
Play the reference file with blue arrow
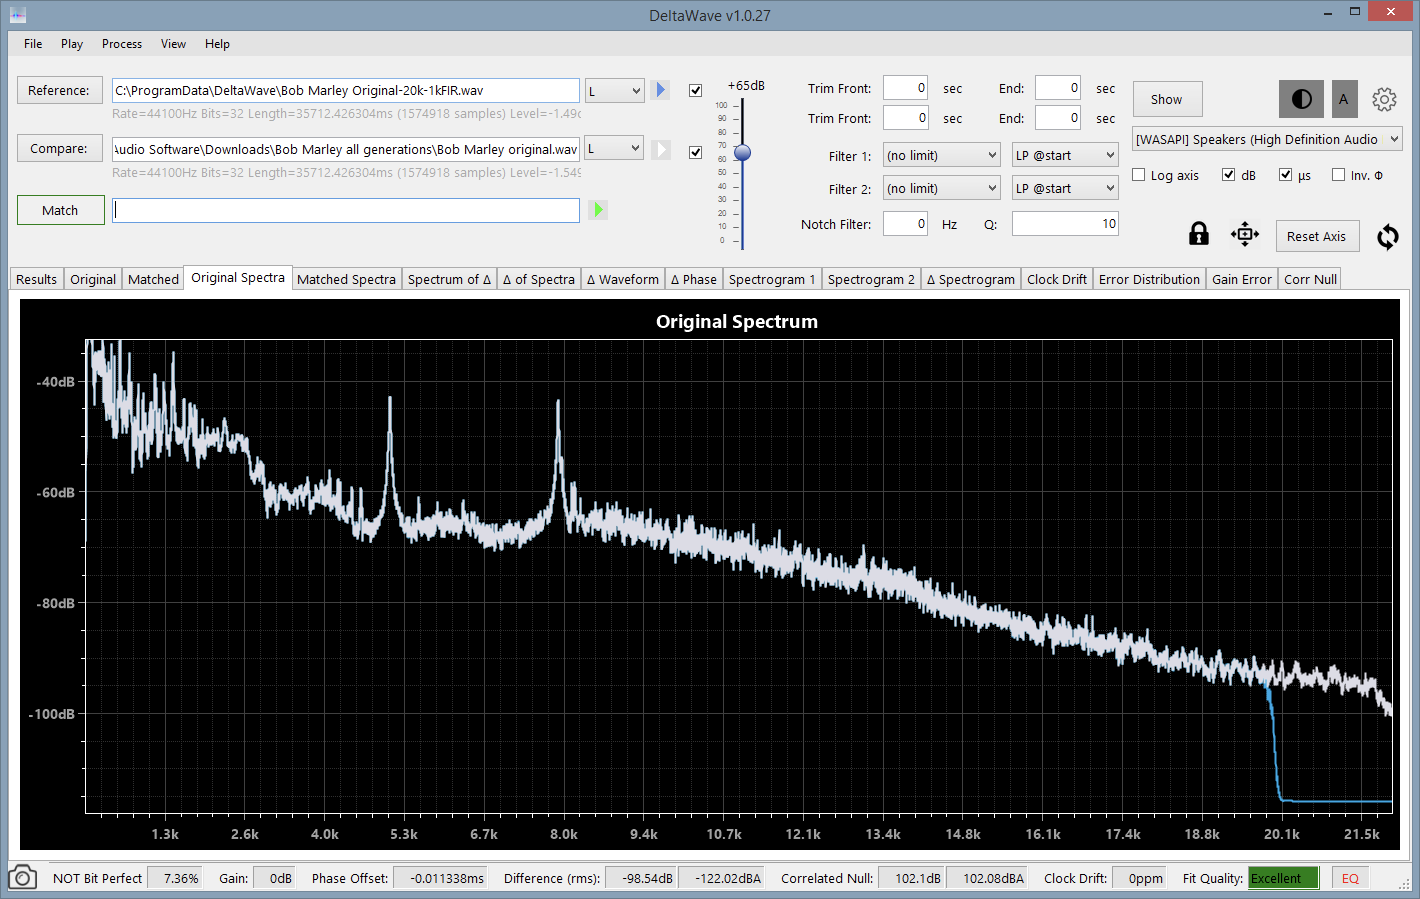point(660,90)
